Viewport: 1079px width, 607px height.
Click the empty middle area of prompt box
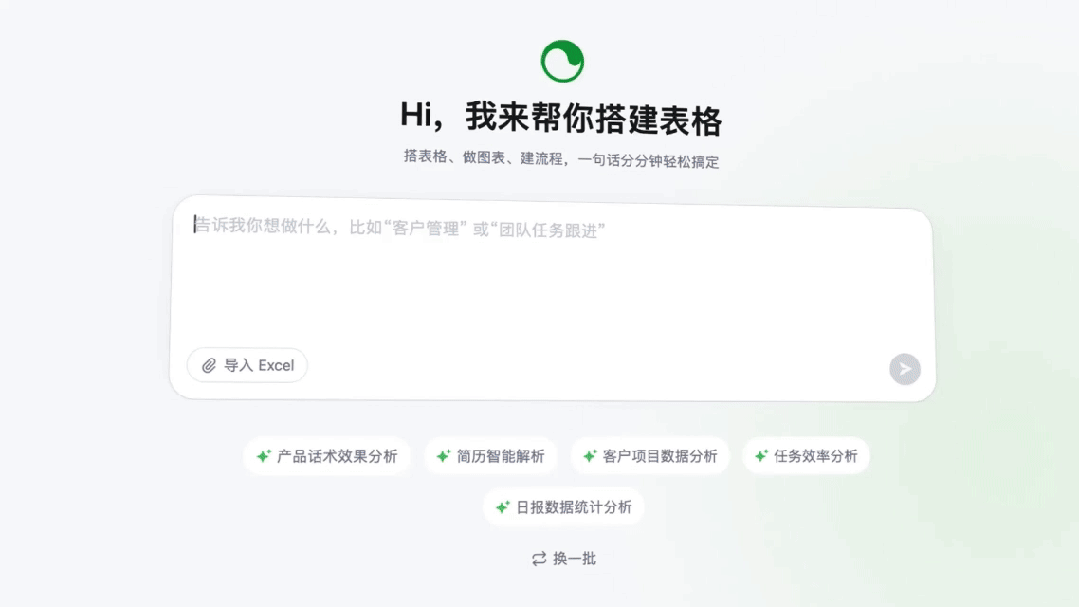click(x=552, y=295)
